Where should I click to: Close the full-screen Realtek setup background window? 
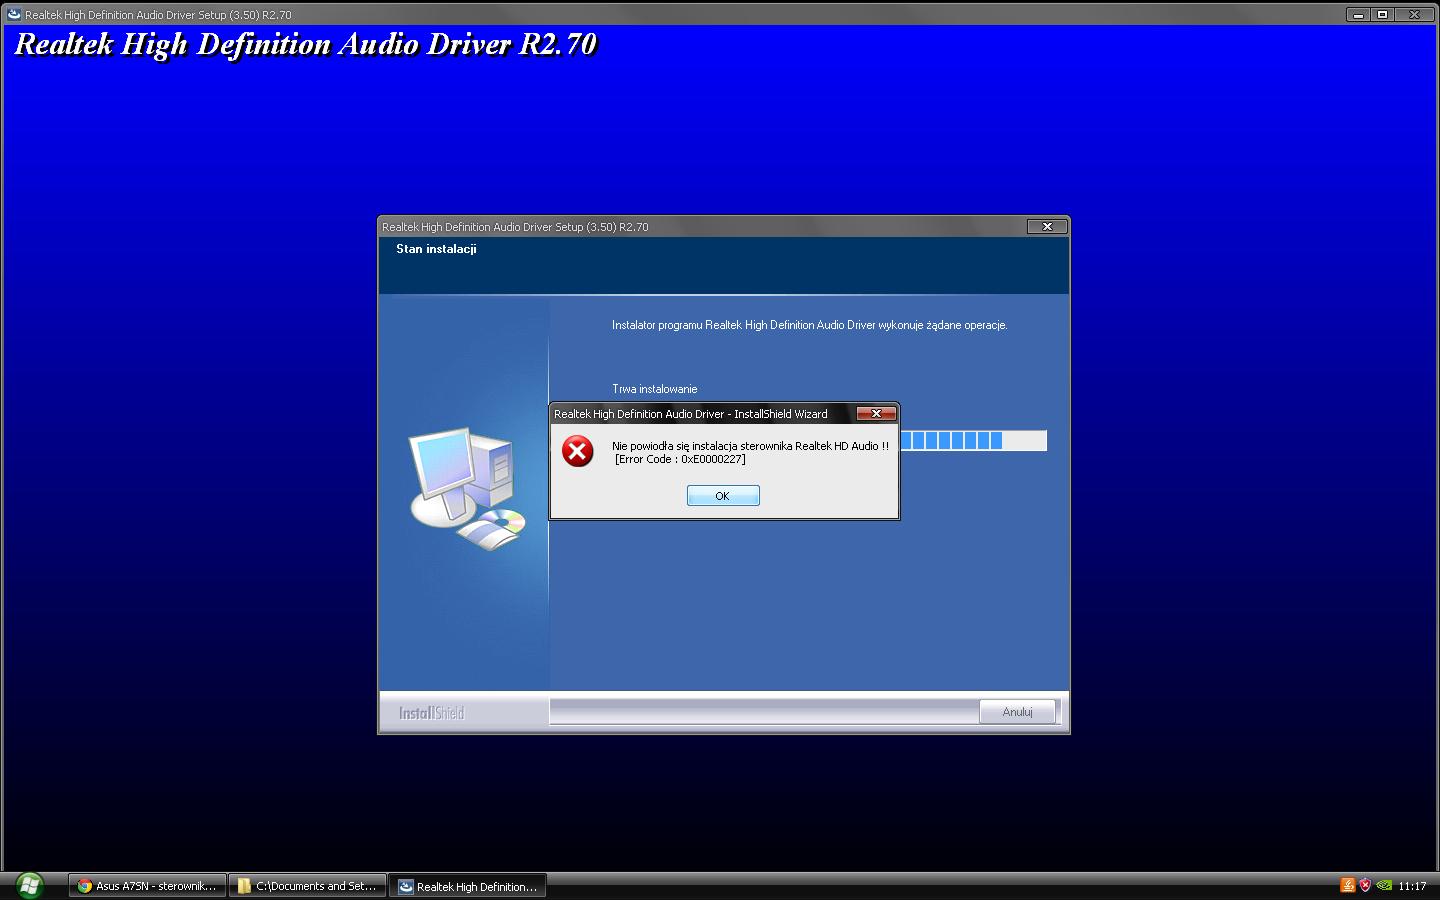click(x=1414, y=14)
